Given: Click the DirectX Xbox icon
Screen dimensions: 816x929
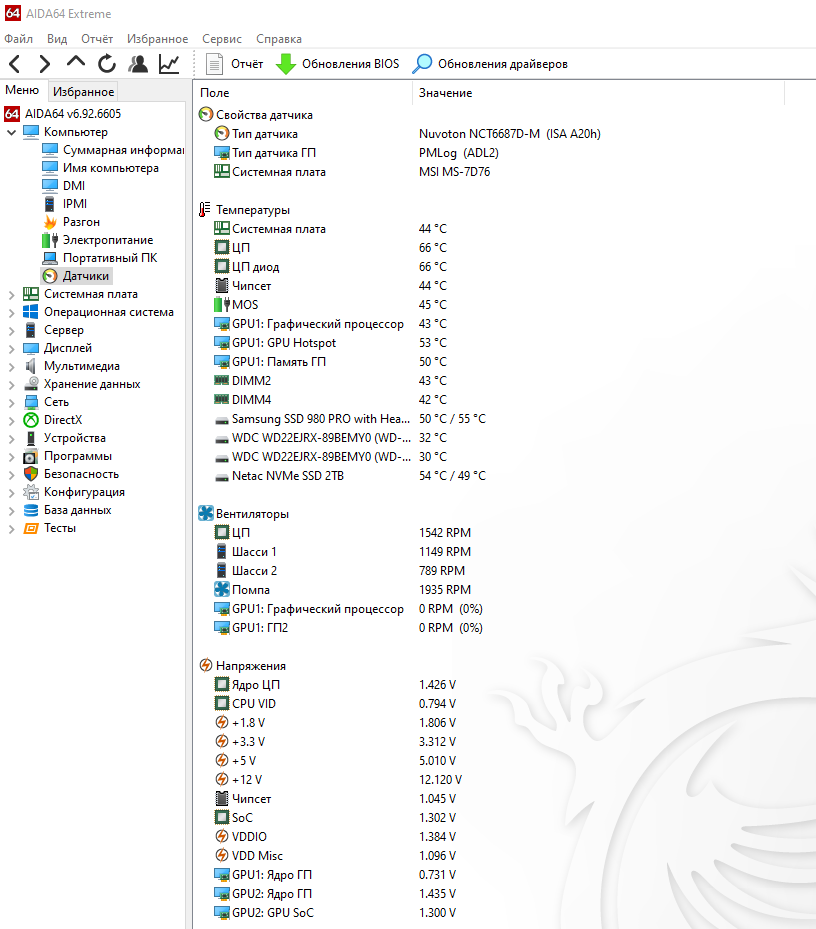Looking at the screenshot, I should (x=31, y=420).
